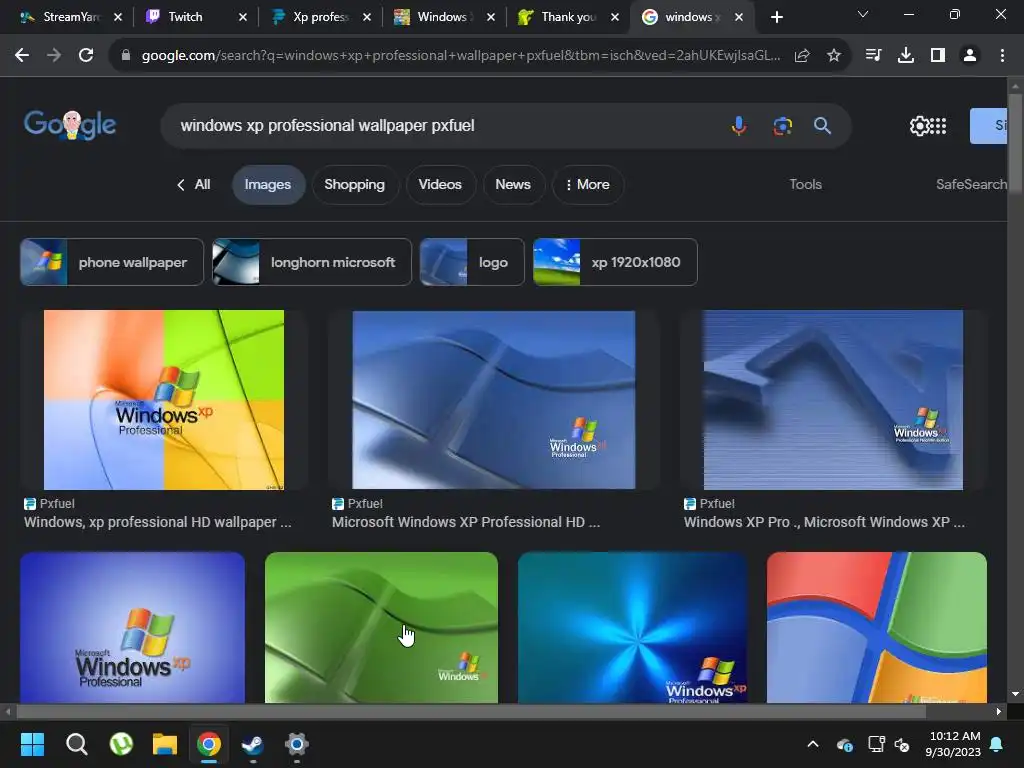Open the green wave Windows thumbnail
Screen dimensions: 1024x768
[x=381, y=628]
